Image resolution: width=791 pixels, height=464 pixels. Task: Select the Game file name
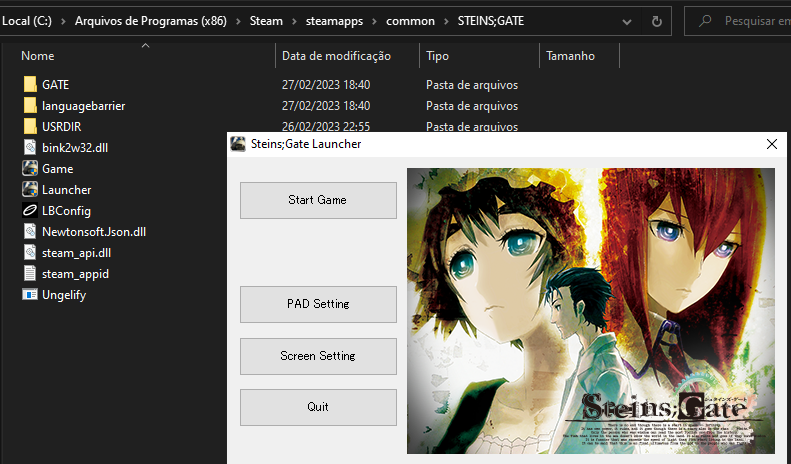click(x=58, y=169)
